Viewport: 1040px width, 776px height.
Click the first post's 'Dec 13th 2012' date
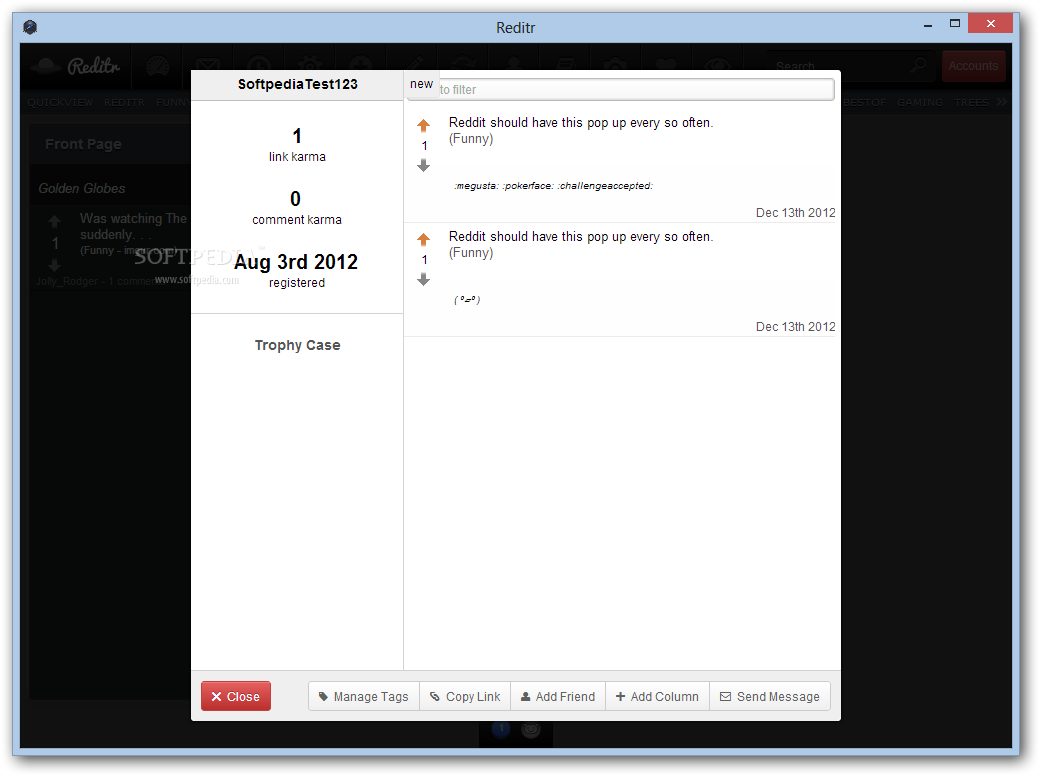[x=795, y=213]
